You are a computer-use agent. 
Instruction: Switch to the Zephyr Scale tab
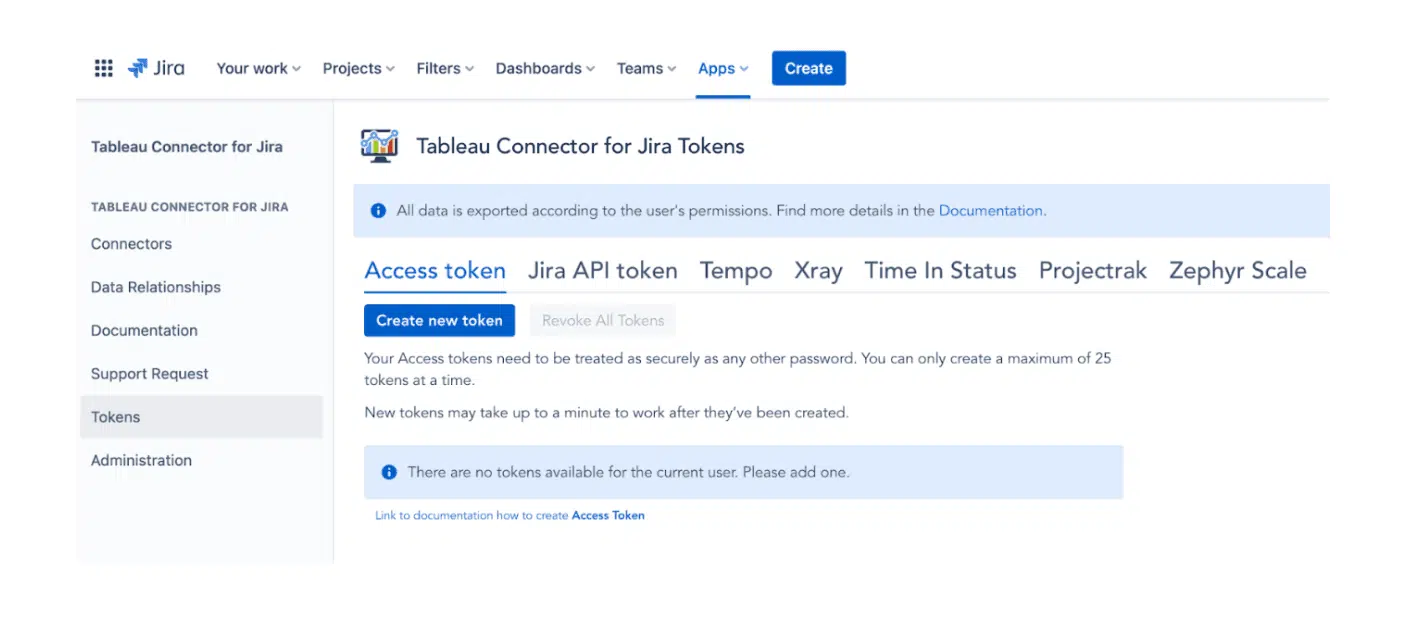tap(1238, 271)
